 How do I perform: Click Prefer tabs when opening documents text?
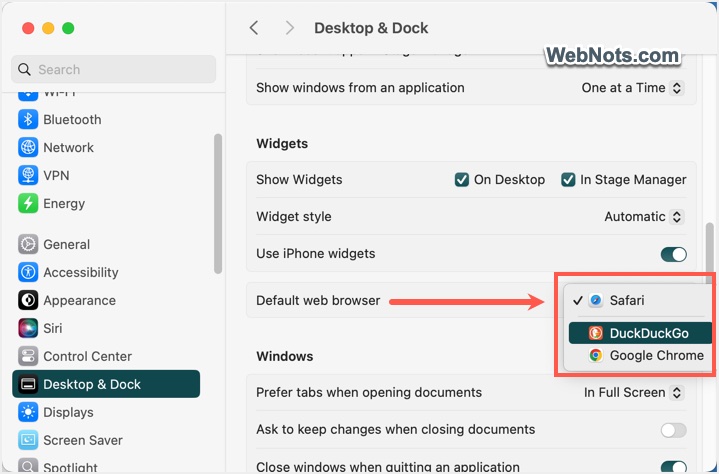[x=369, y=392]
